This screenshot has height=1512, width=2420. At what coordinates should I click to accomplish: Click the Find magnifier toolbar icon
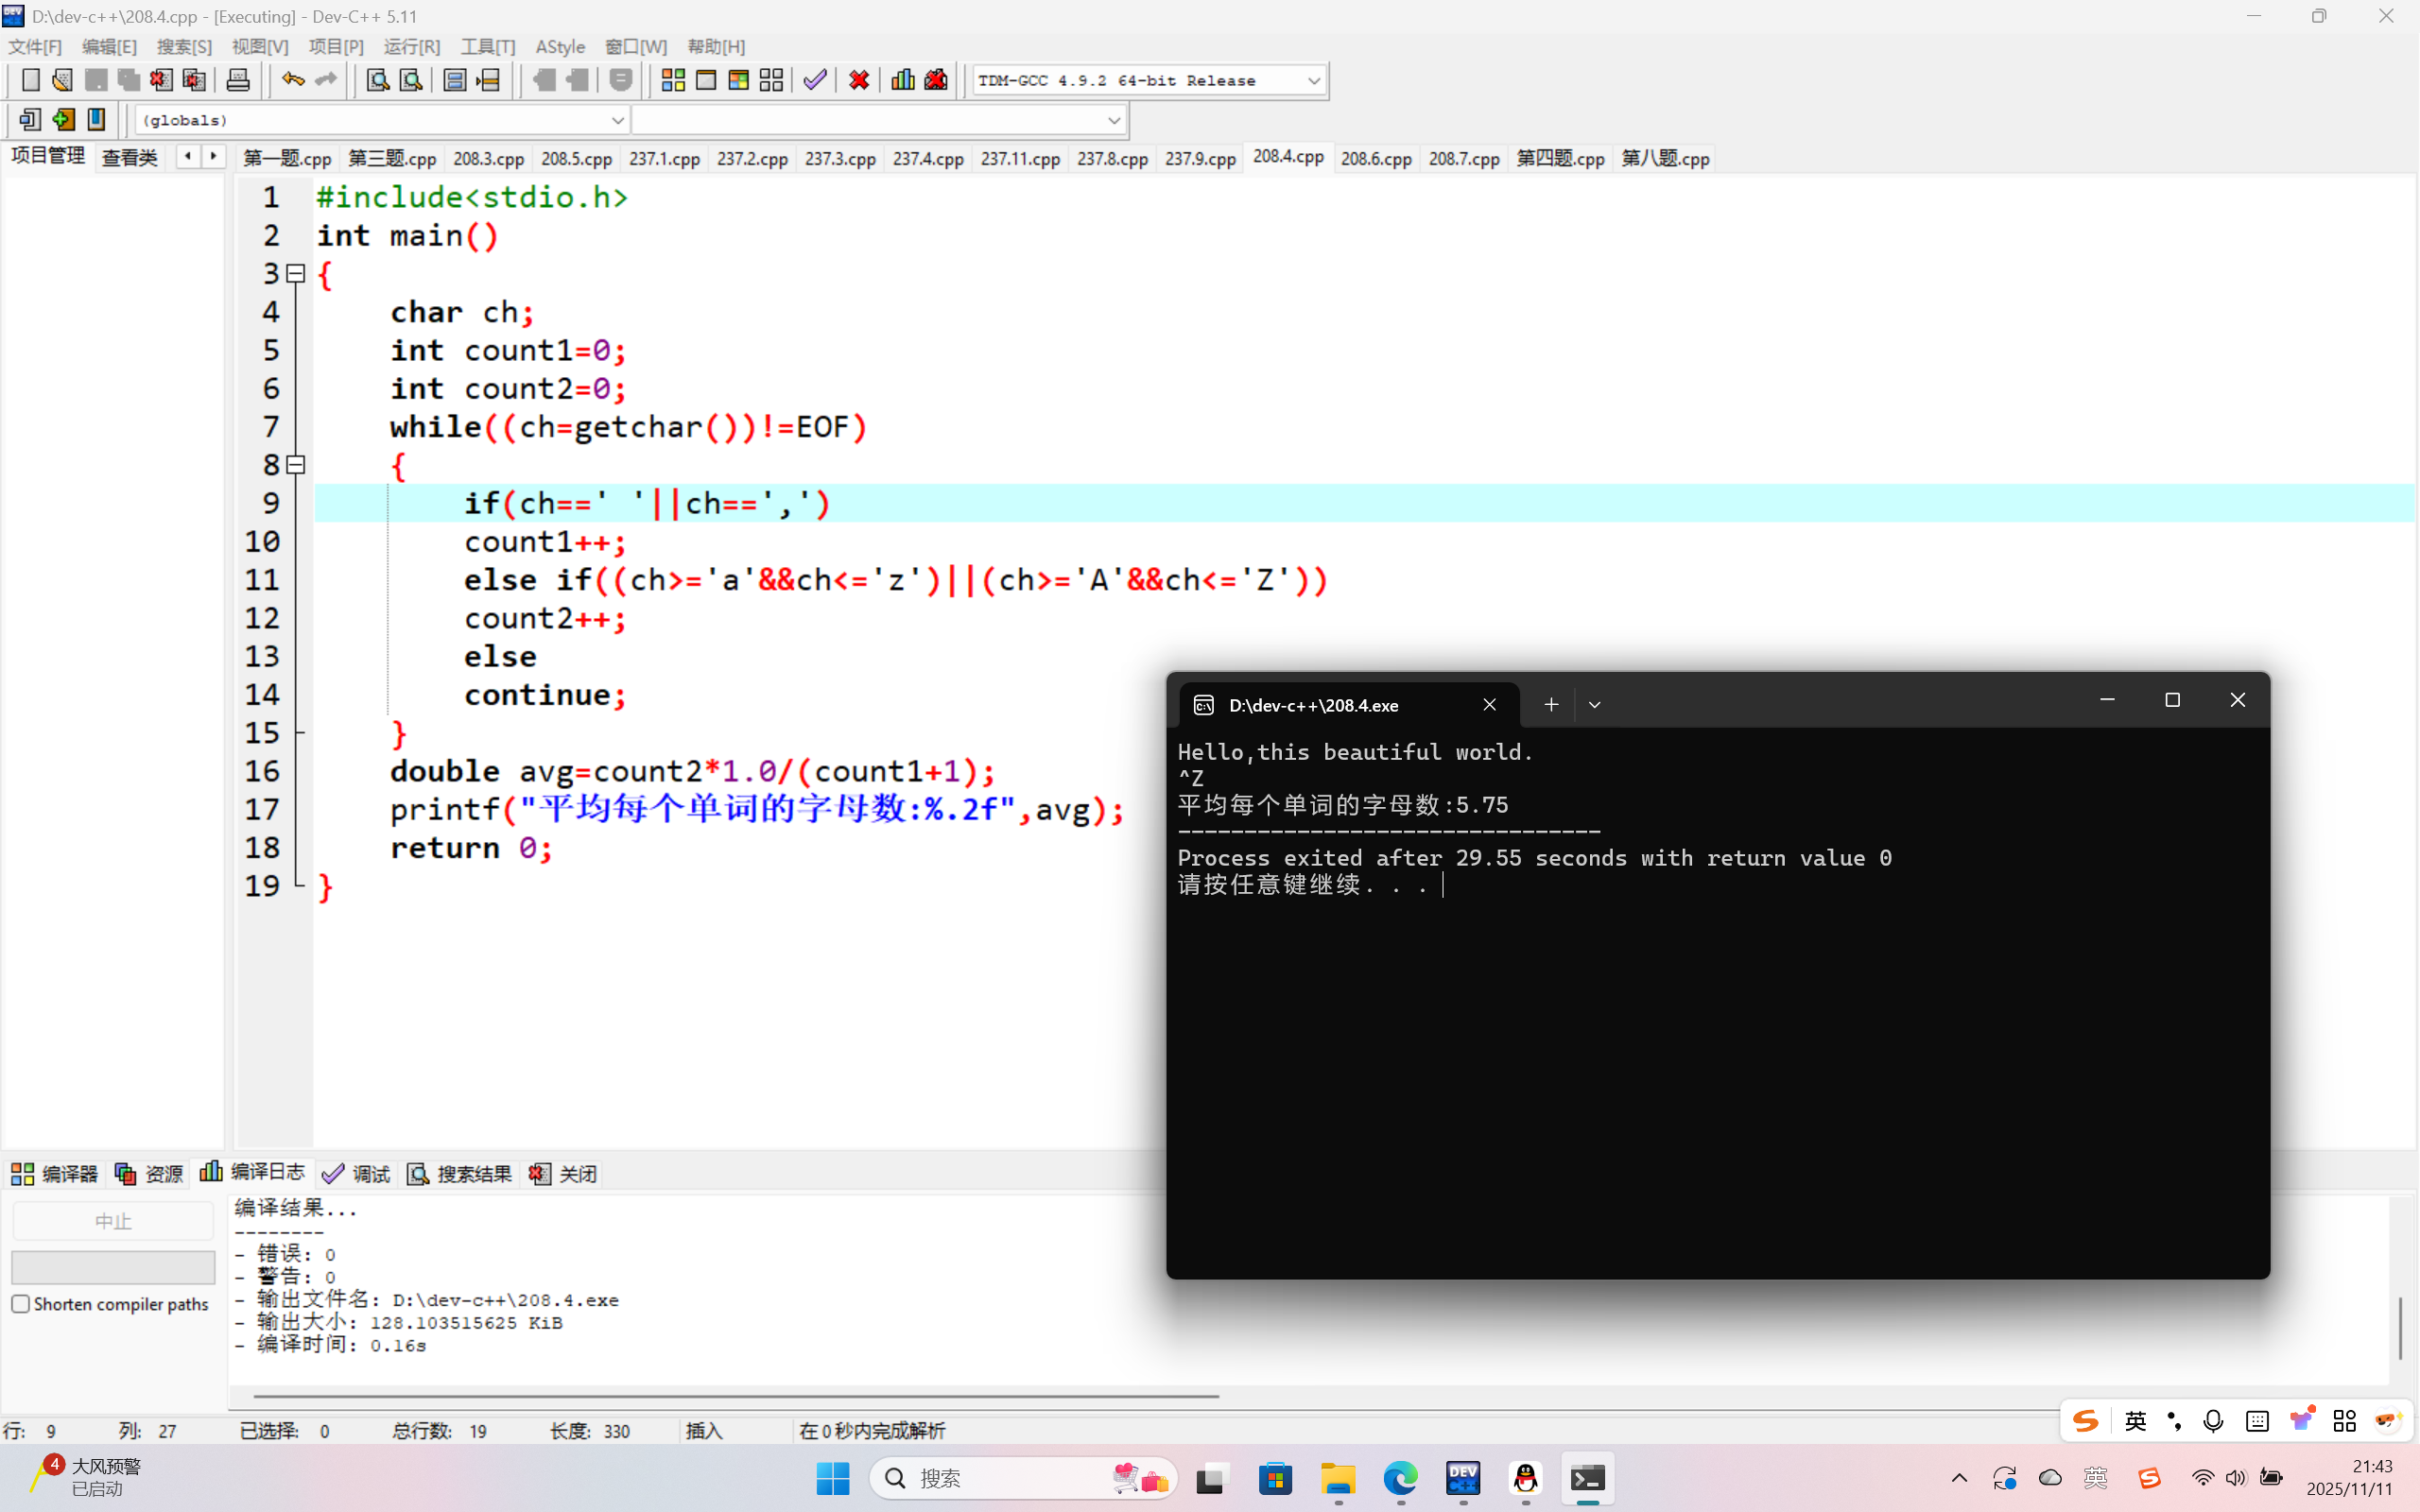pyautogui.click(x=377, y=80)
